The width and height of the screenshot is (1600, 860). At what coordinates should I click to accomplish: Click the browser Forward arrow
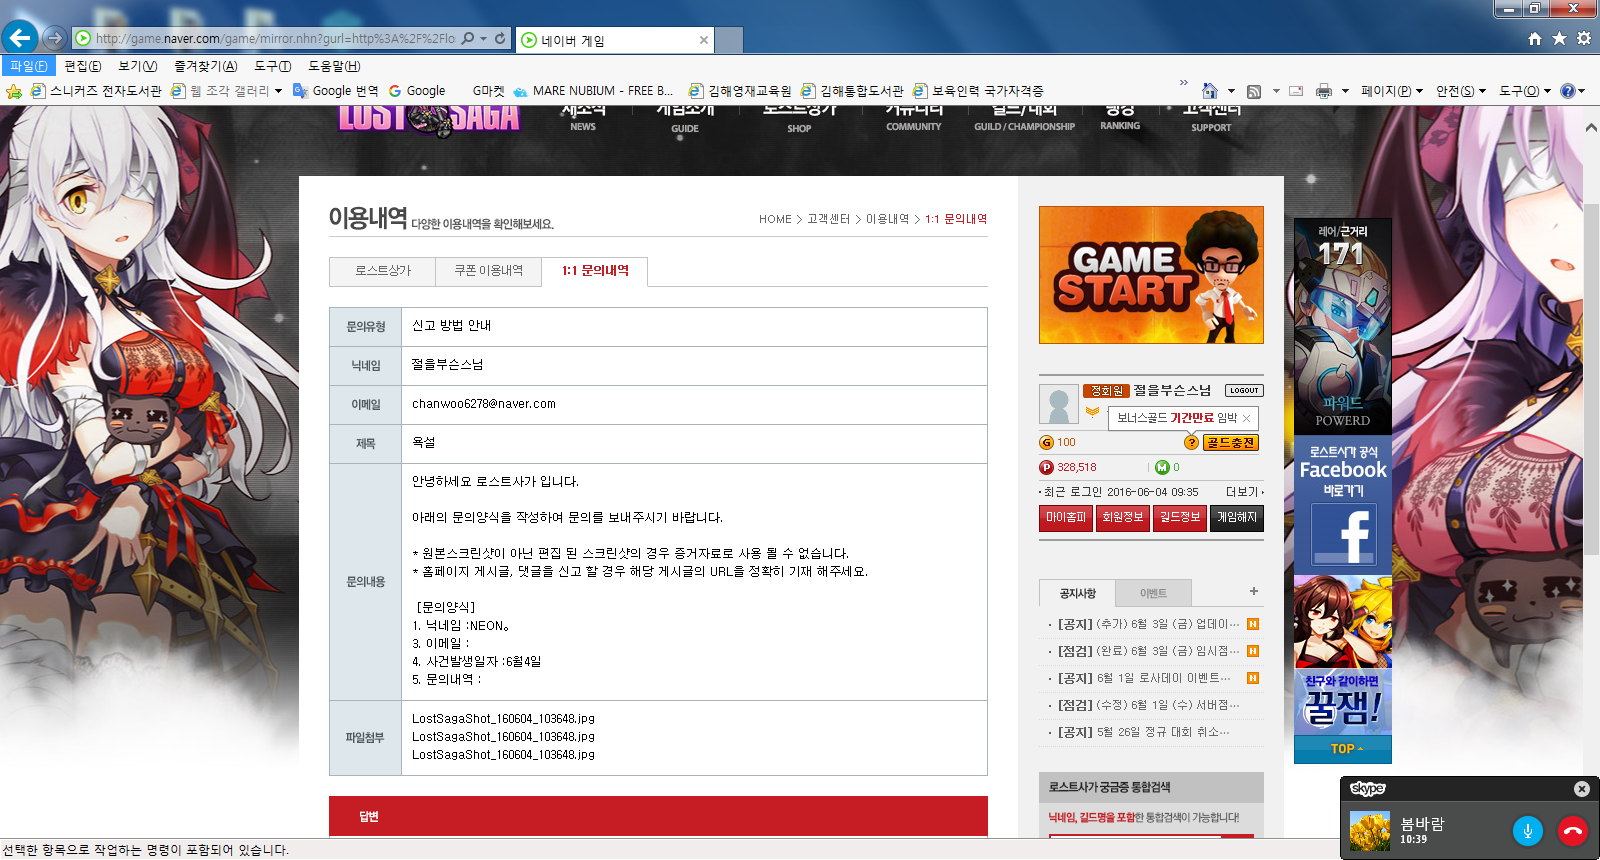click(54, 38)
